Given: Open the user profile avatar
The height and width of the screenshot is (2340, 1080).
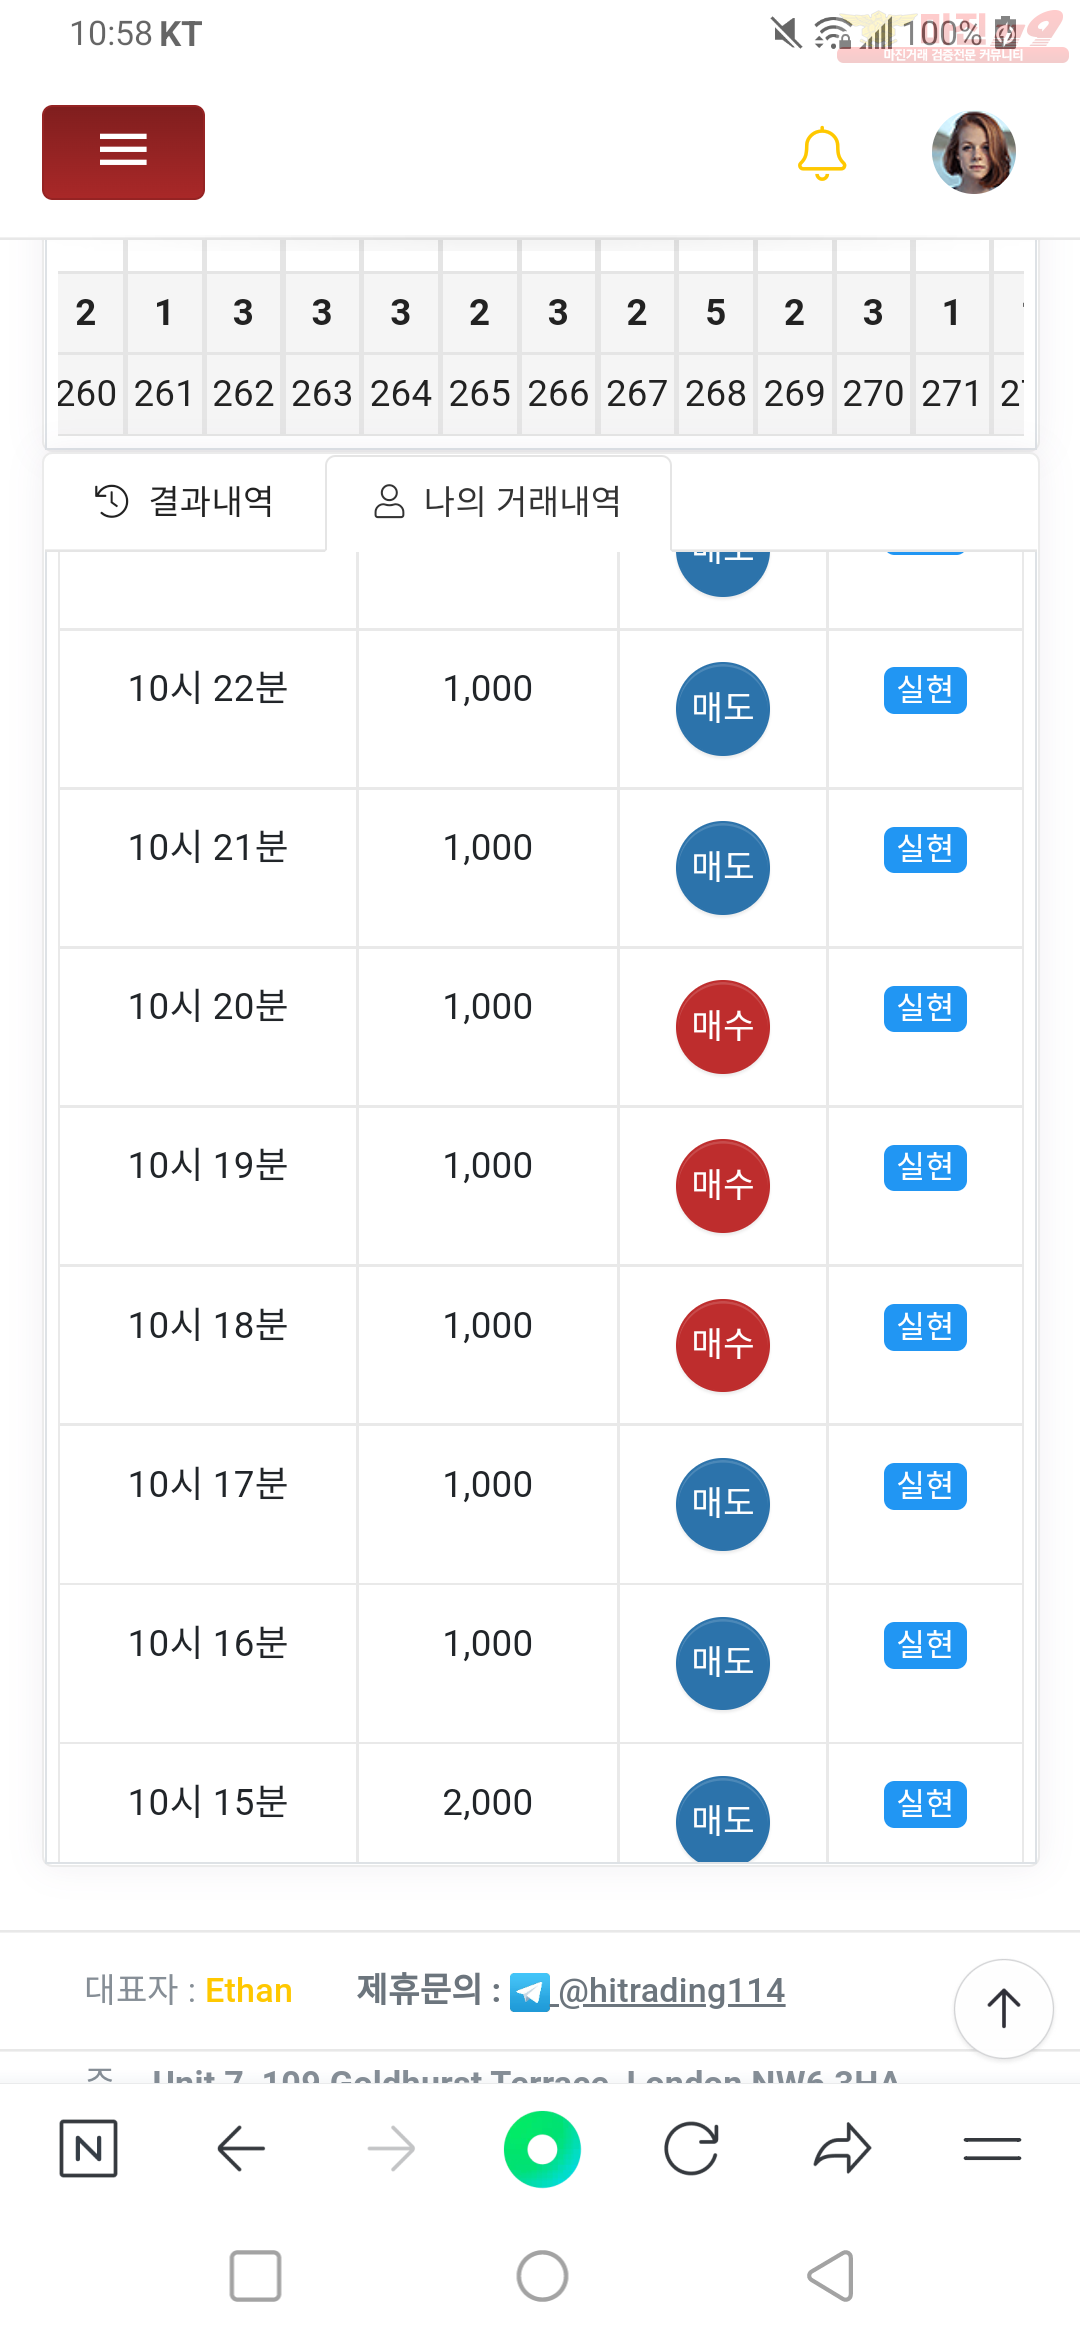Looking at the screenshot, I should click(x=974, y=152).
